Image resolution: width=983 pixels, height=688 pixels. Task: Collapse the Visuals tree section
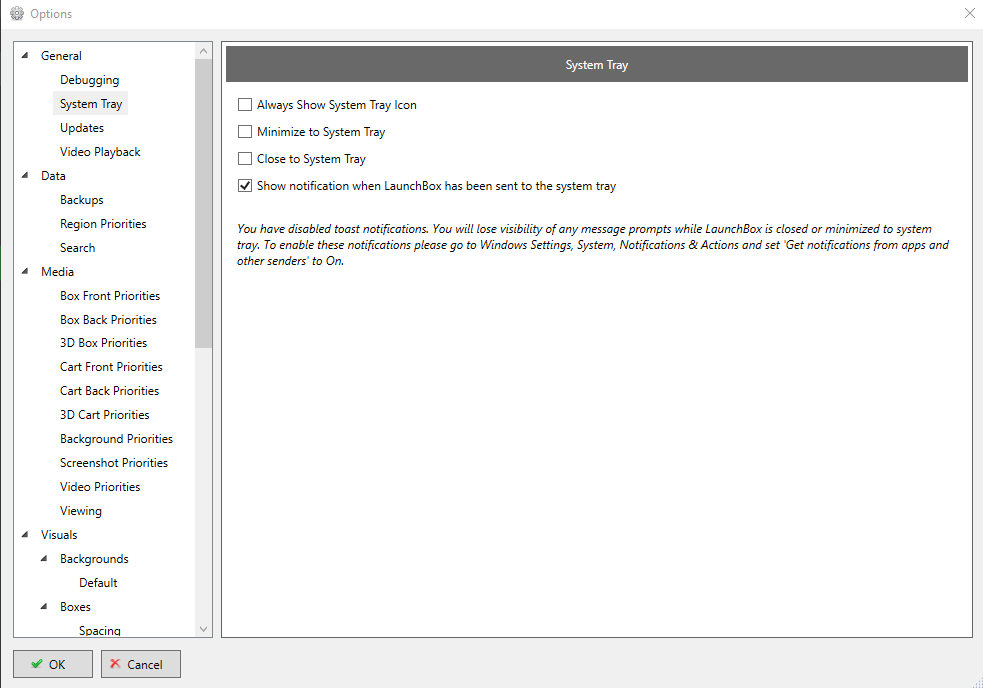pos(25,534)
